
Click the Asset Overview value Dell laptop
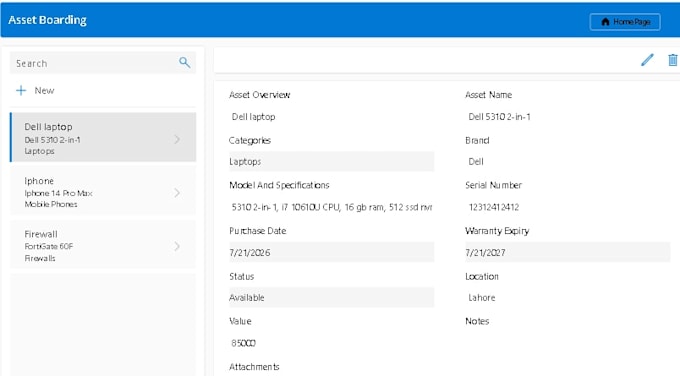tap(253, 117)
